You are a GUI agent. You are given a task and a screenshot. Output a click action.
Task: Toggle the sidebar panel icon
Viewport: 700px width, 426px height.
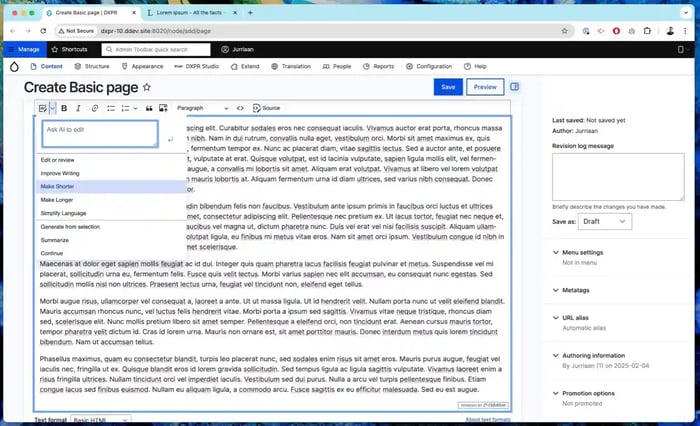514,87
